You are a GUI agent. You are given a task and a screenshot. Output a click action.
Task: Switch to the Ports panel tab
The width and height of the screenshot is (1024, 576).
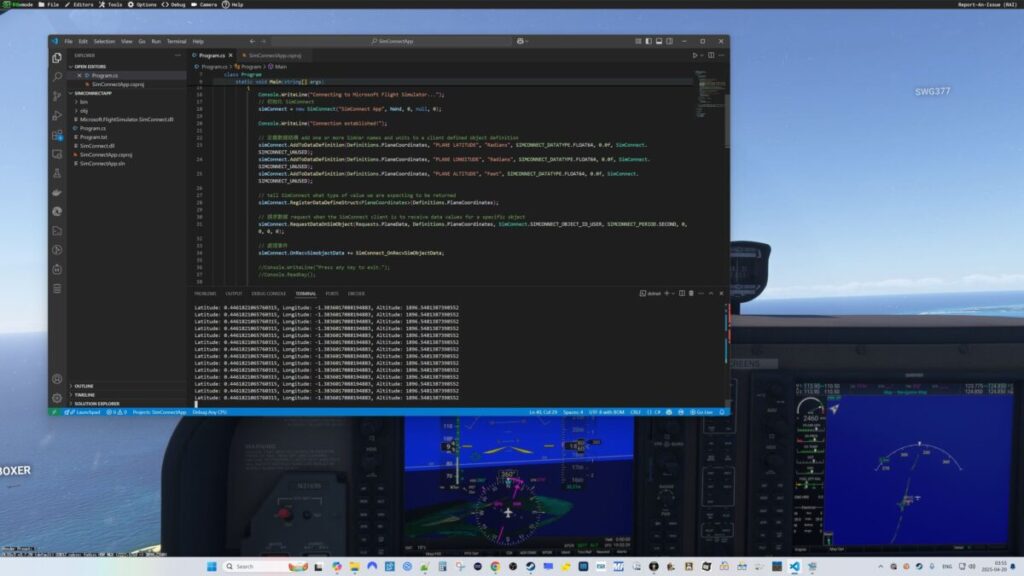(332, 294)
